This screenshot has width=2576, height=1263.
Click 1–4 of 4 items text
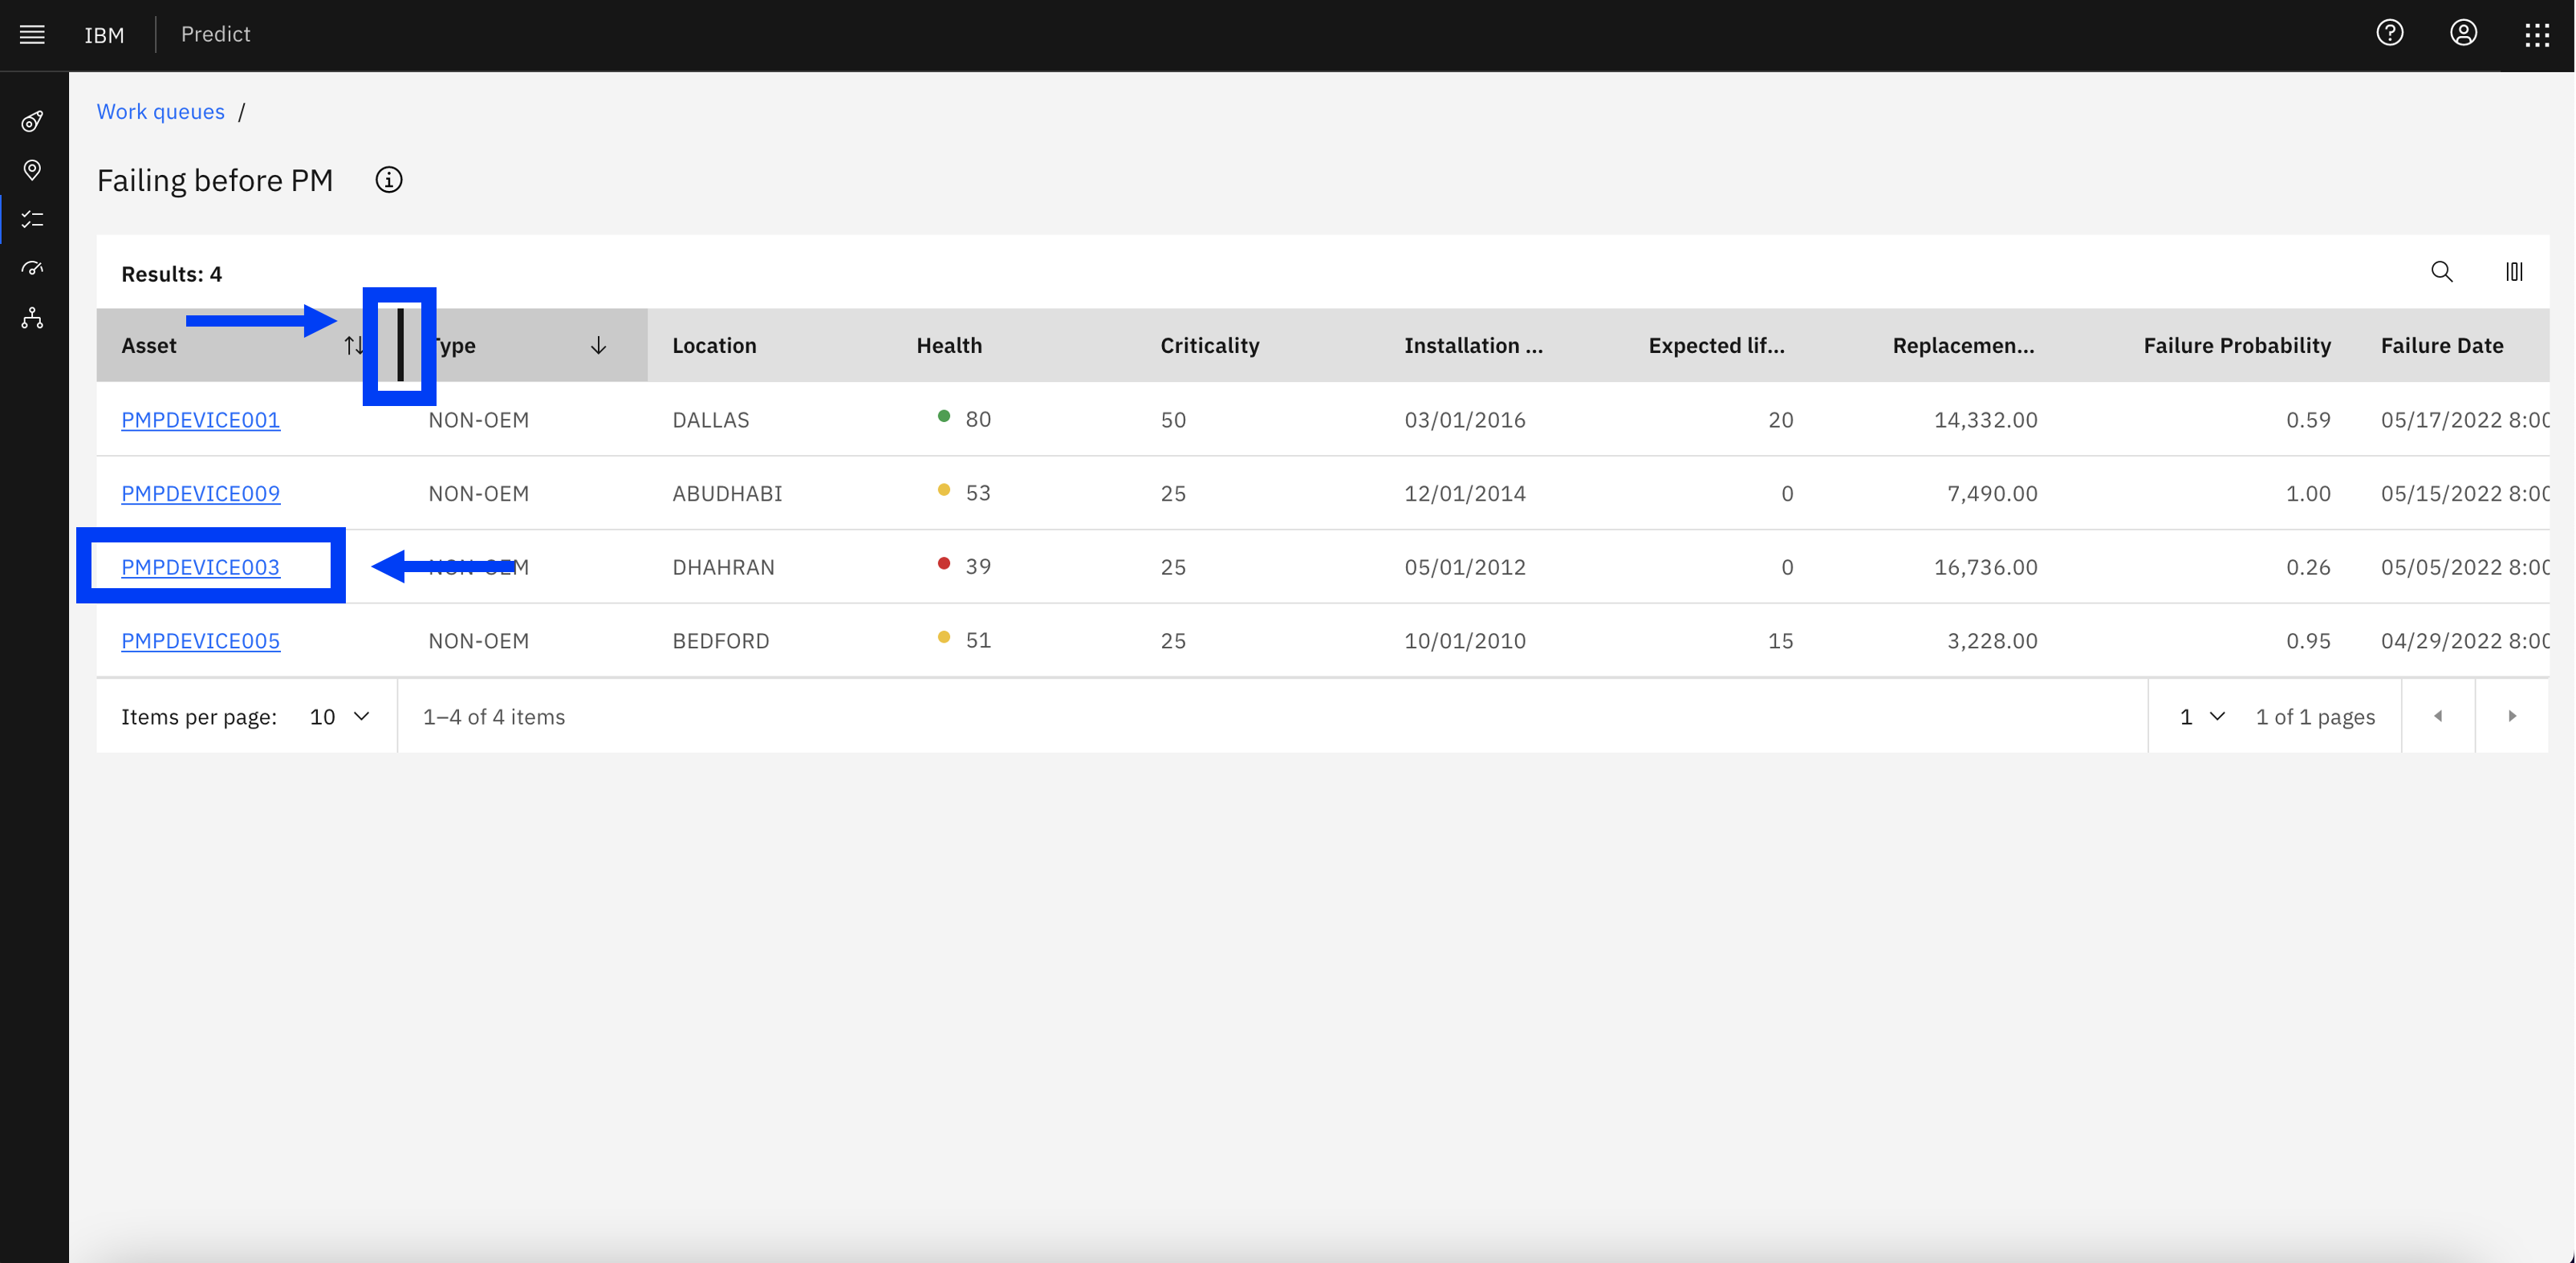(493, 717)
